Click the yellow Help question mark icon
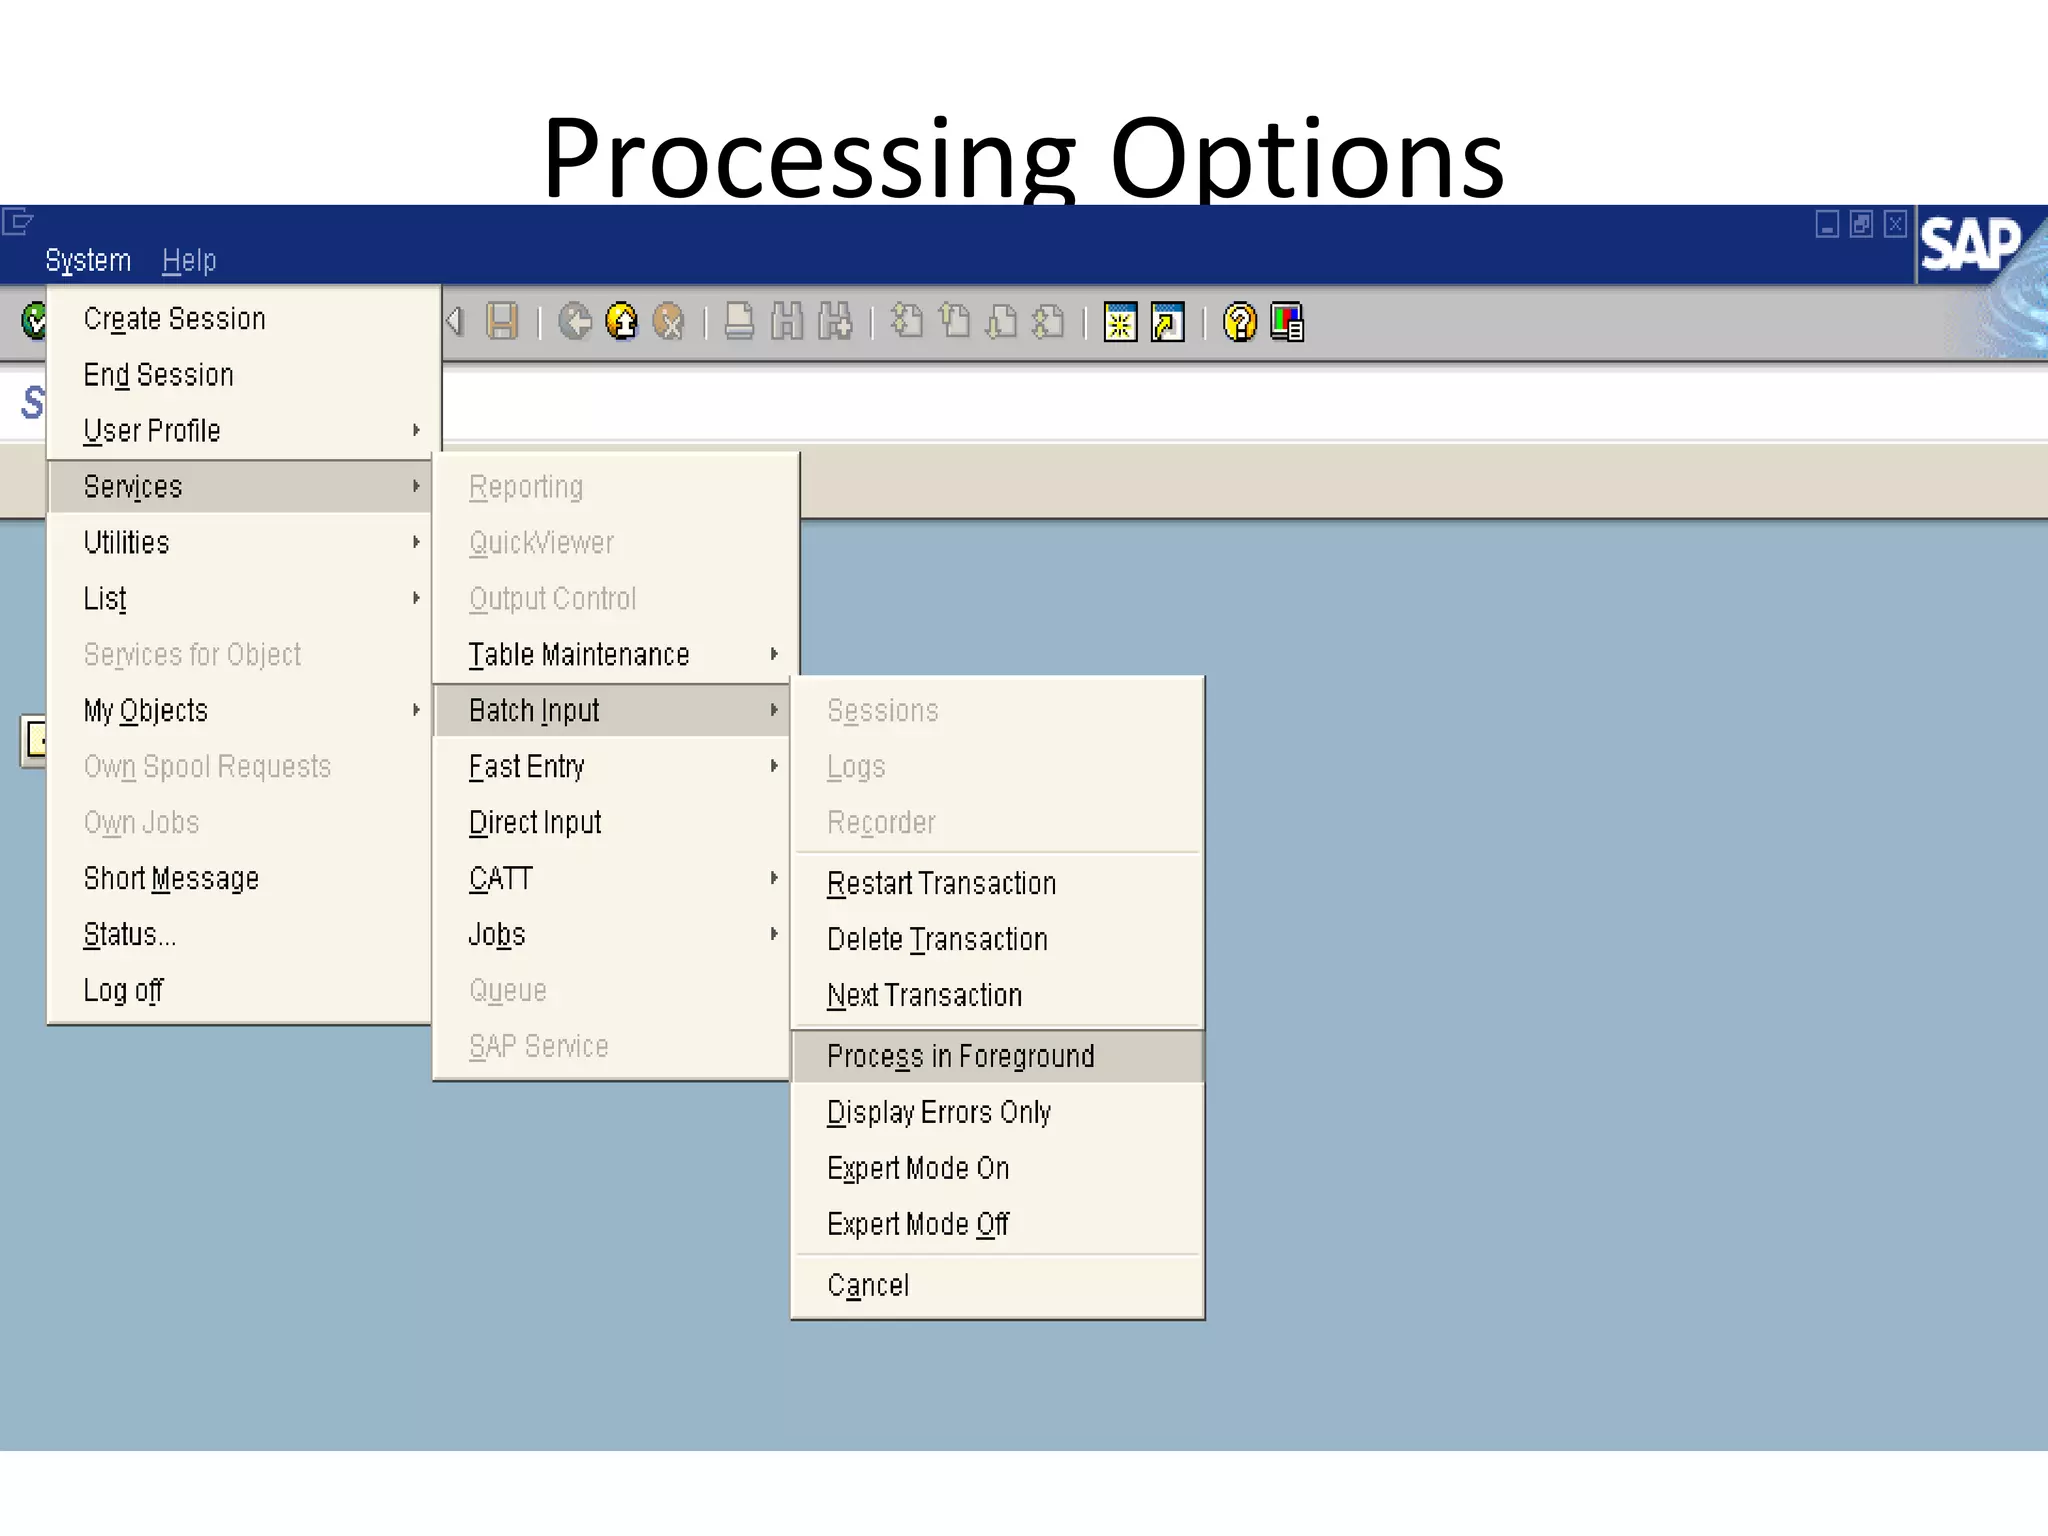The image size is (2048, 1536). click(1240, 322)
